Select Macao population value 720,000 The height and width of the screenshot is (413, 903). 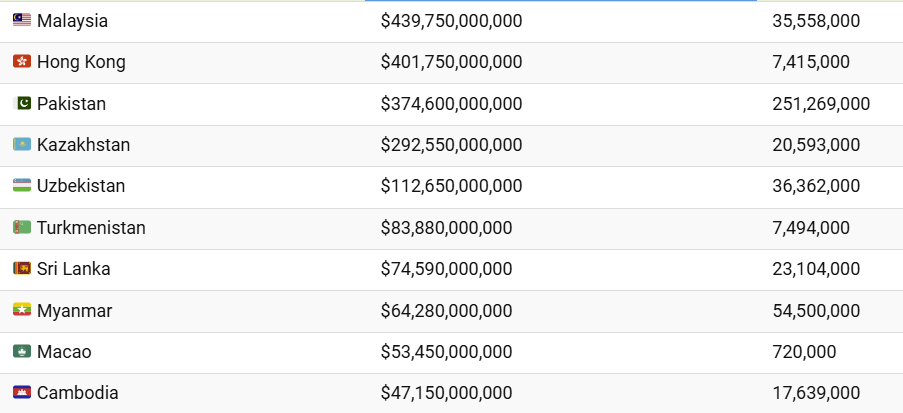pos(804,351)
